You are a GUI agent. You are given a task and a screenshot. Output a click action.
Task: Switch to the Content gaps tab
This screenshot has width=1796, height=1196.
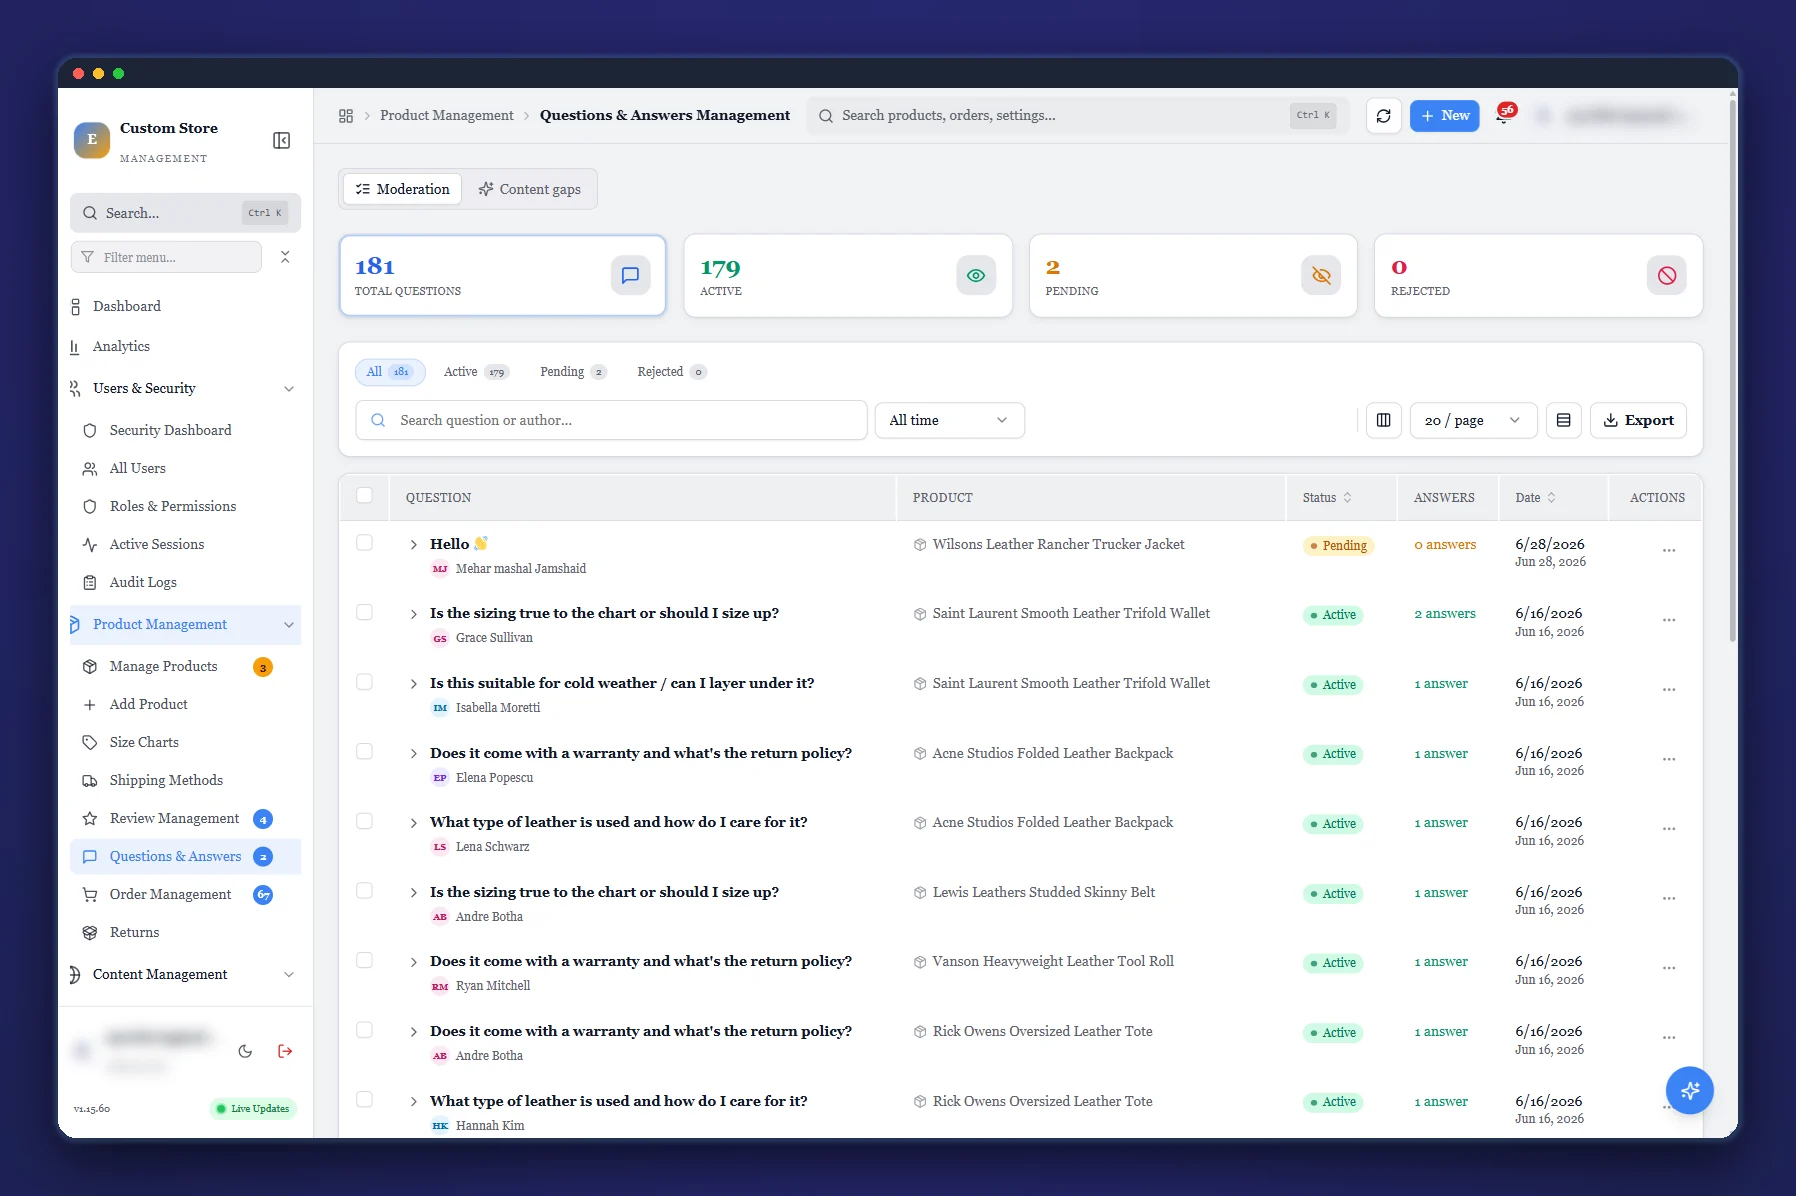[530, 190]
